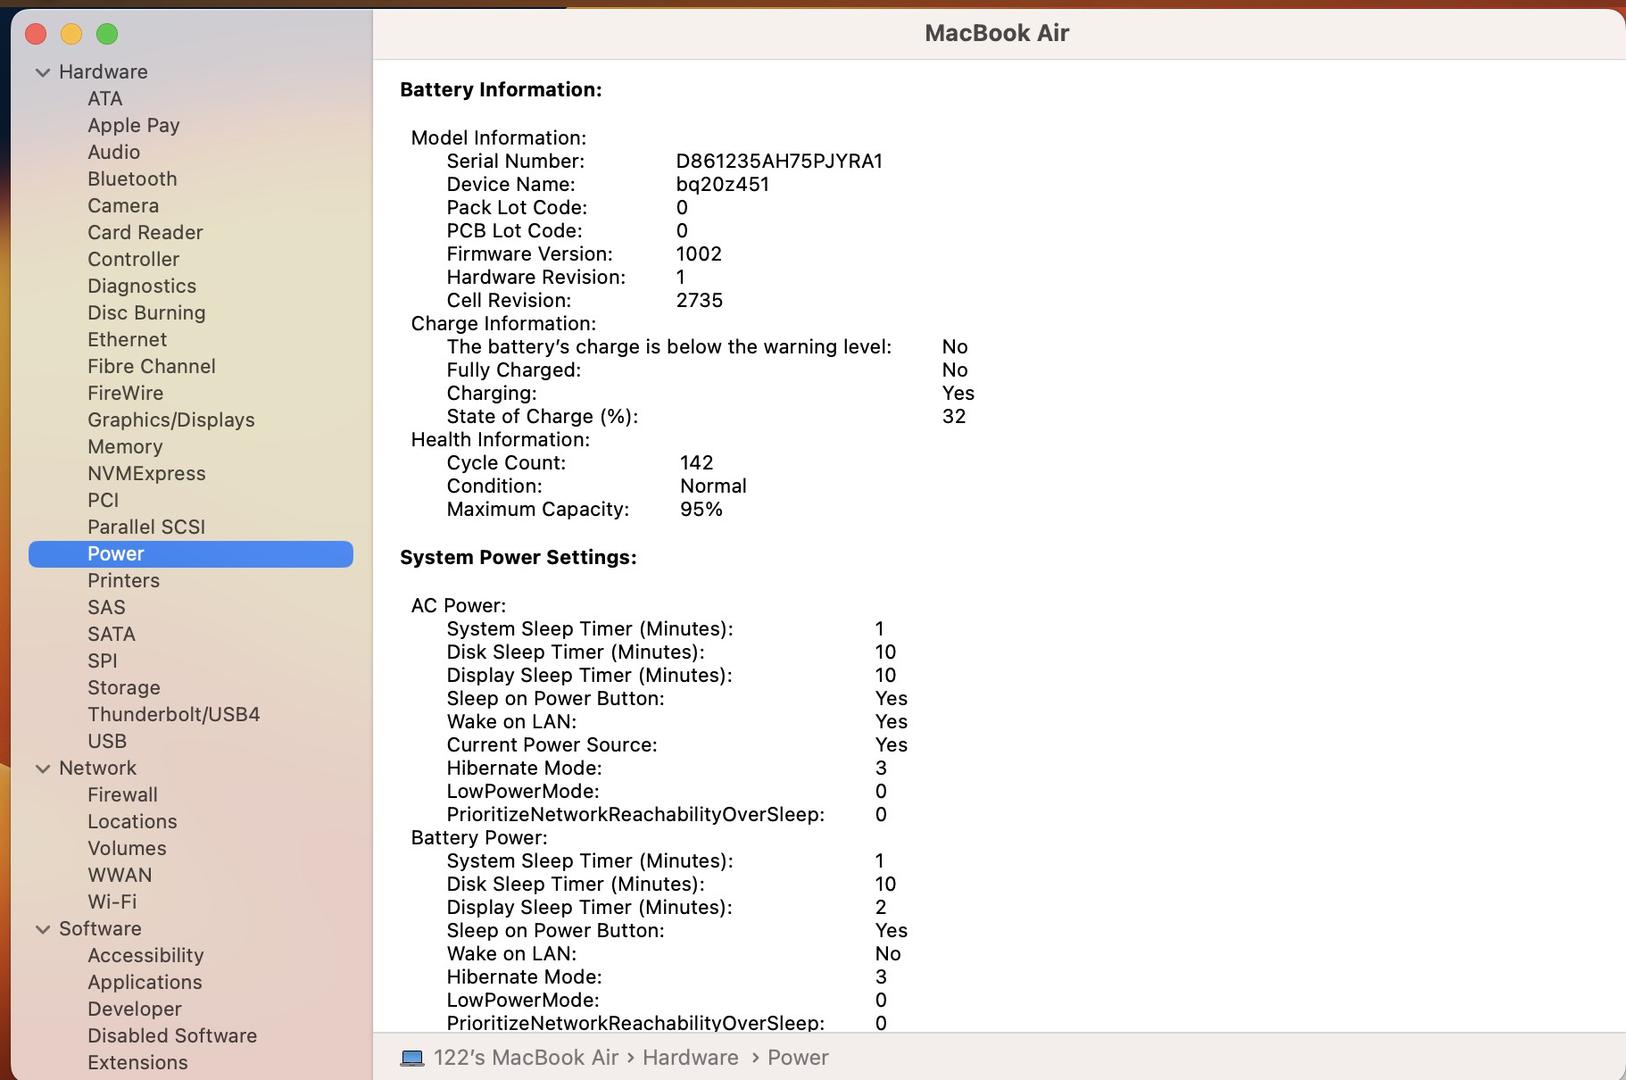Viewport: 1626px width, 1080px height.
Task: Open NVMExpress information
Action: (x=146, y=473)
